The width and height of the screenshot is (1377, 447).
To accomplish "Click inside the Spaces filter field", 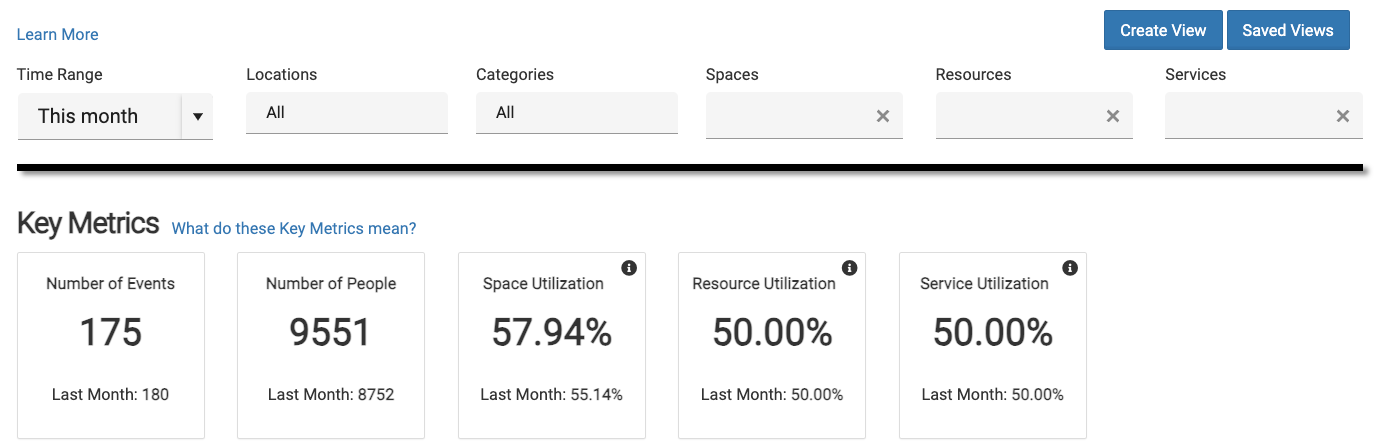I will click(786, 116).
